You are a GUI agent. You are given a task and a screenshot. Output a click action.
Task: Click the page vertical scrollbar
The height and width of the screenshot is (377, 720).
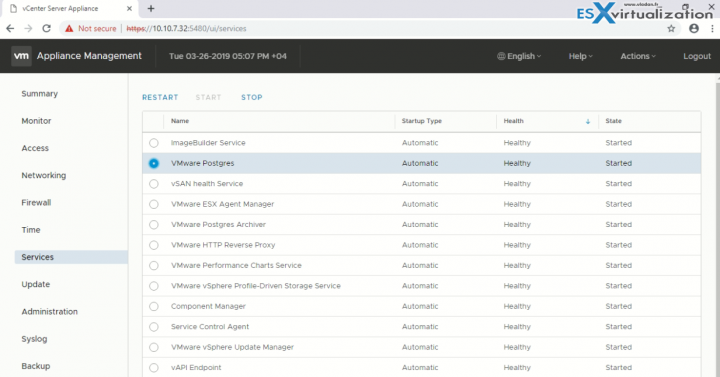[x=717, y=225]
